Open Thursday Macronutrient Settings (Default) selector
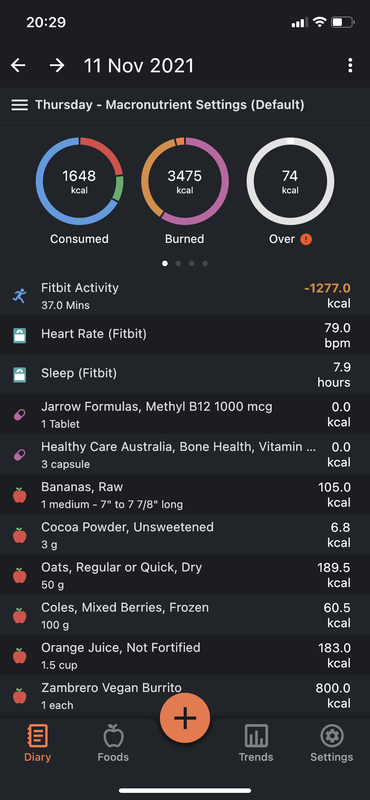370x800 pixels. click(169, 105)
